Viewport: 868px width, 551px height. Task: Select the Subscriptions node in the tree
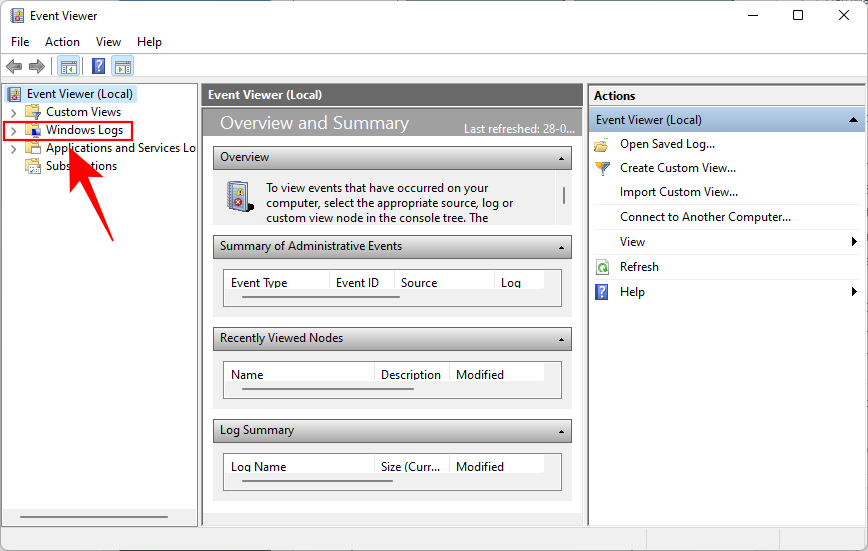(80, 166)
